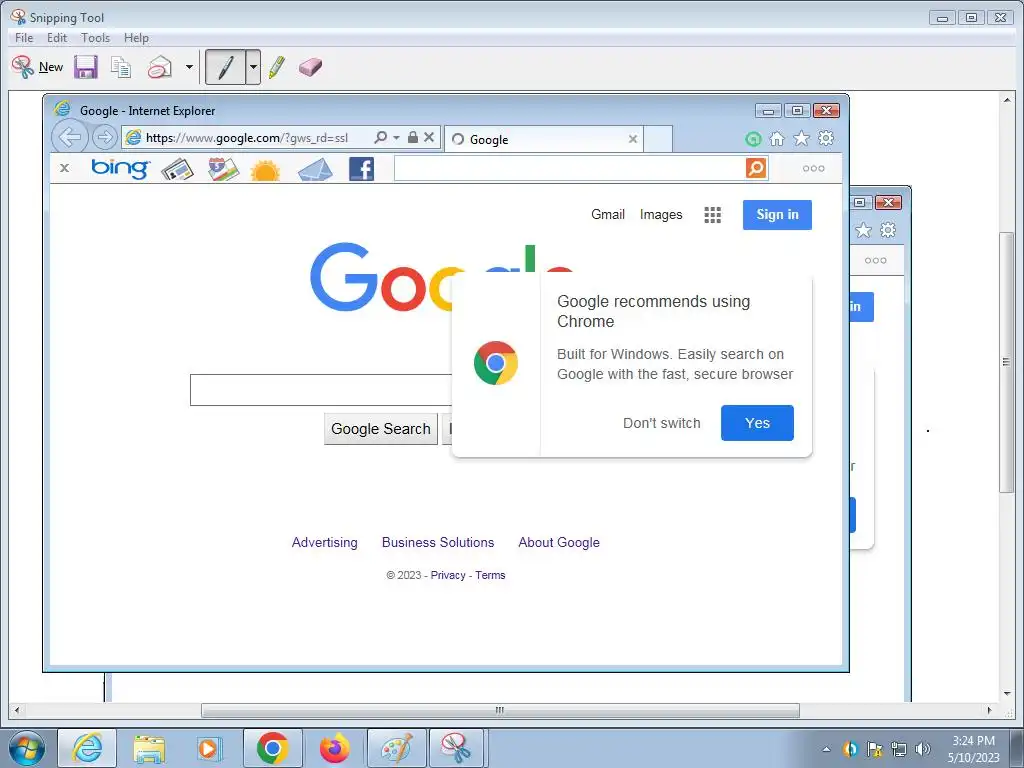Viewport: 1024px width, 768px height.
Task: Click Don't switch in Chrome prompt
Action: 662,423
